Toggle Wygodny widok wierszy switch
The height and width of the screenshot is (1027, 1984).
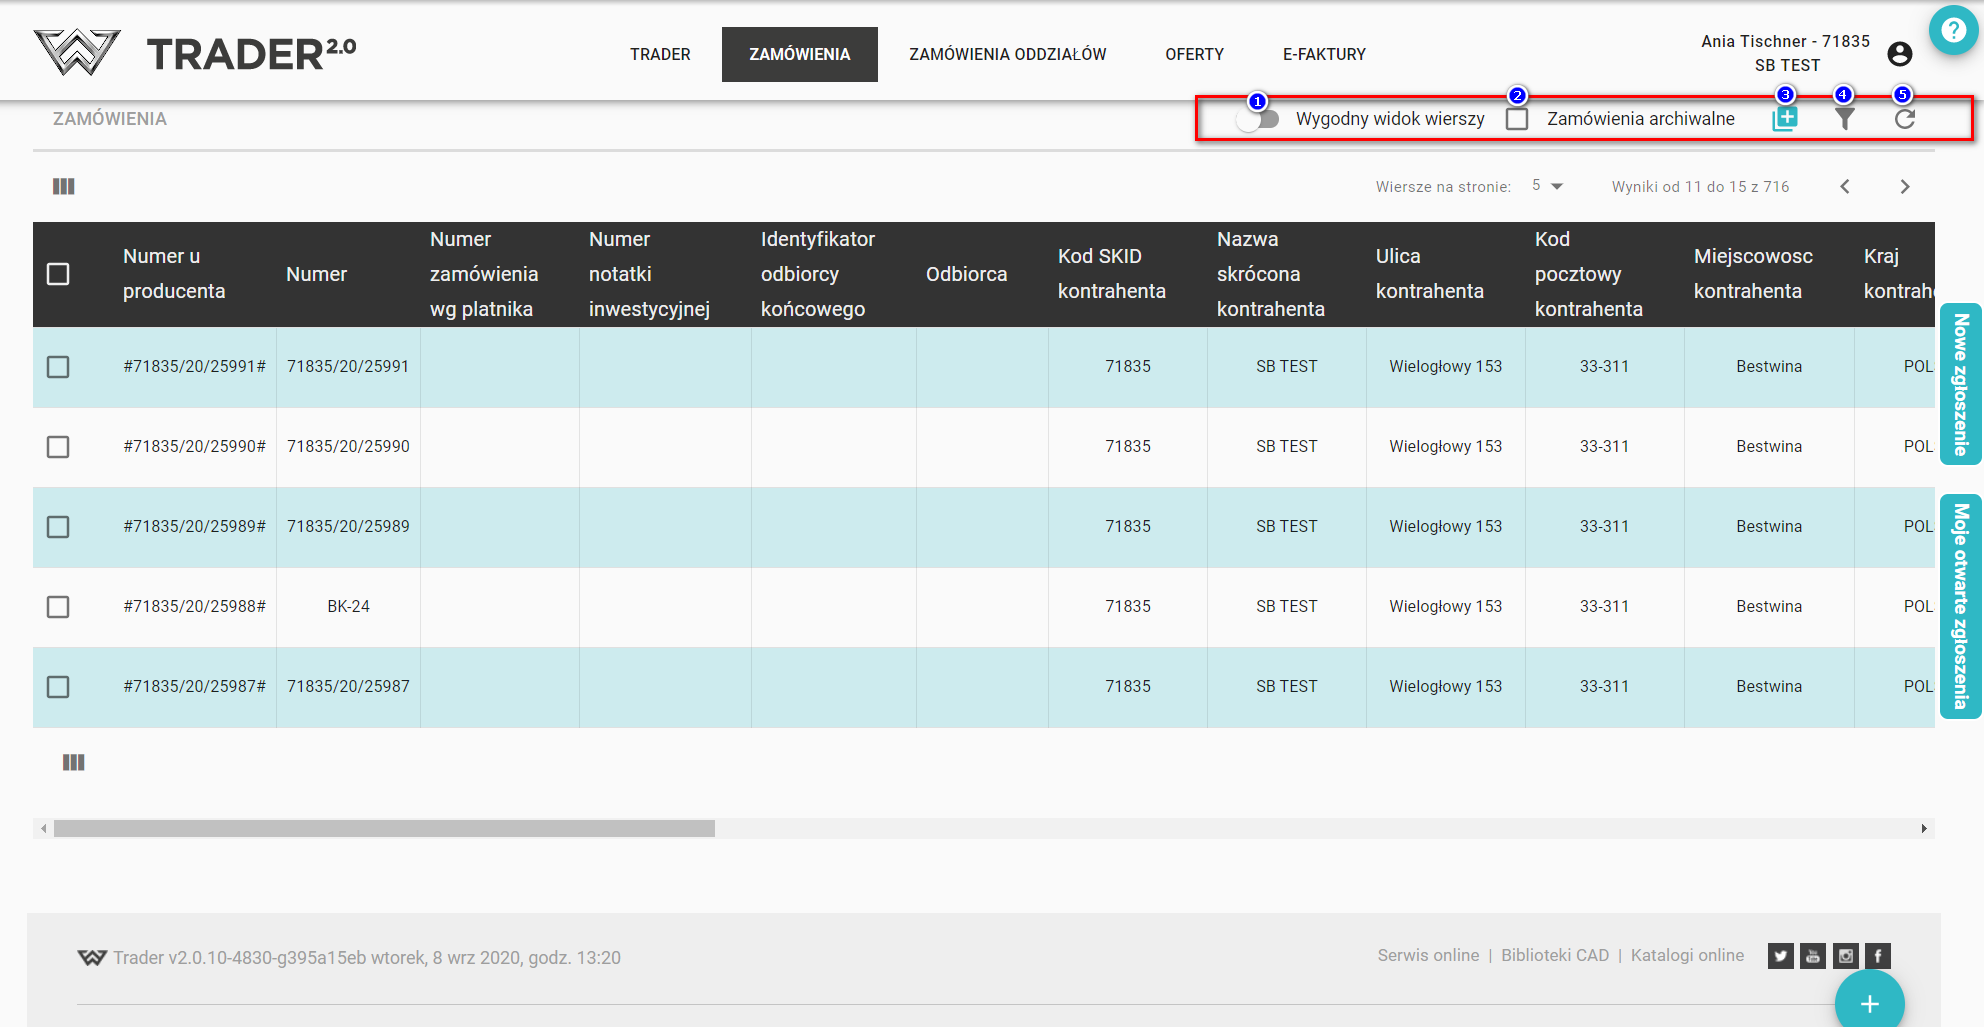point(1258,119)
